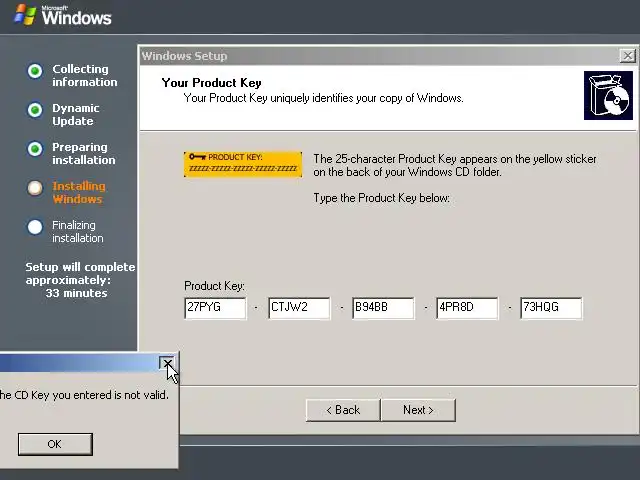Screen dimensions: 640x480
Task: Click OK in the invalid CD Key dialog
Action: tap(55, 444)
